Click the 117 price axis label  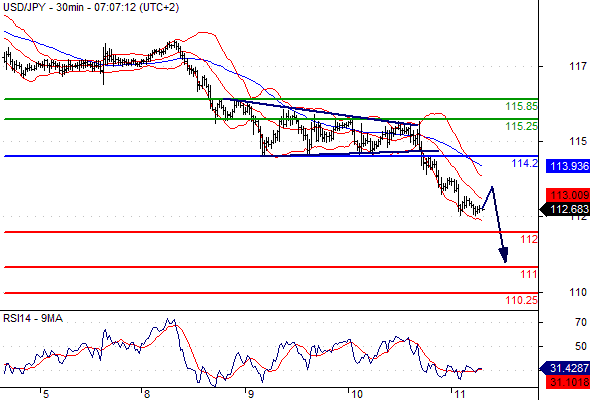click(x=578, y=67)
